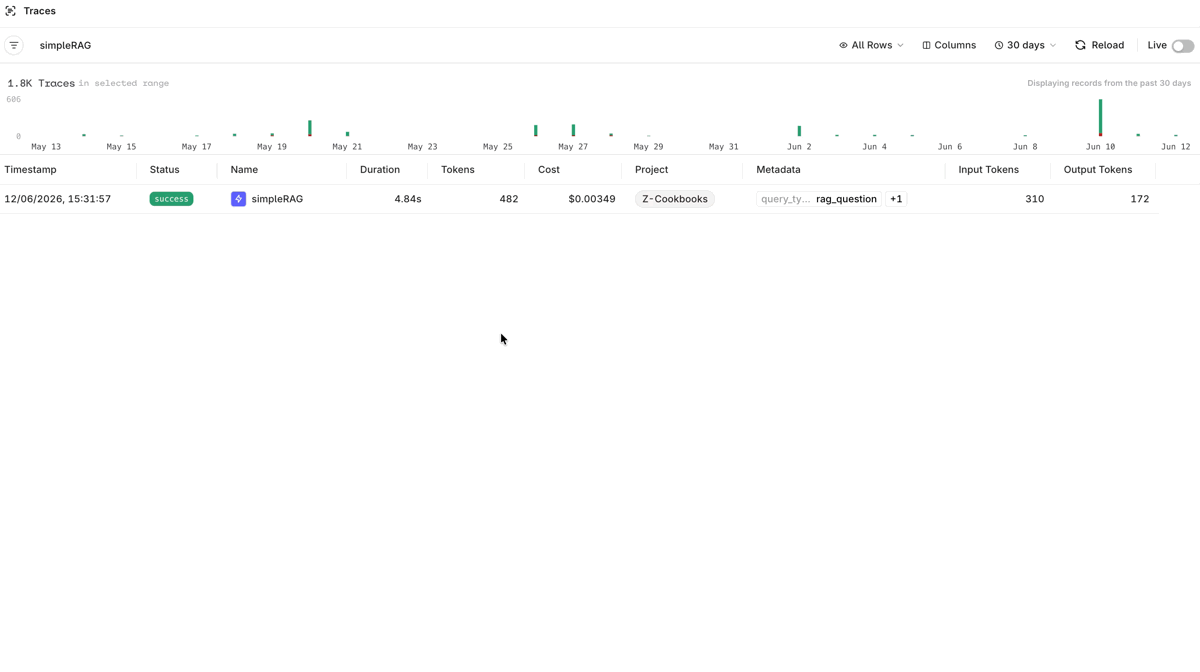Click the Traces page icon
1200x672 pixels.
[11, 11]
